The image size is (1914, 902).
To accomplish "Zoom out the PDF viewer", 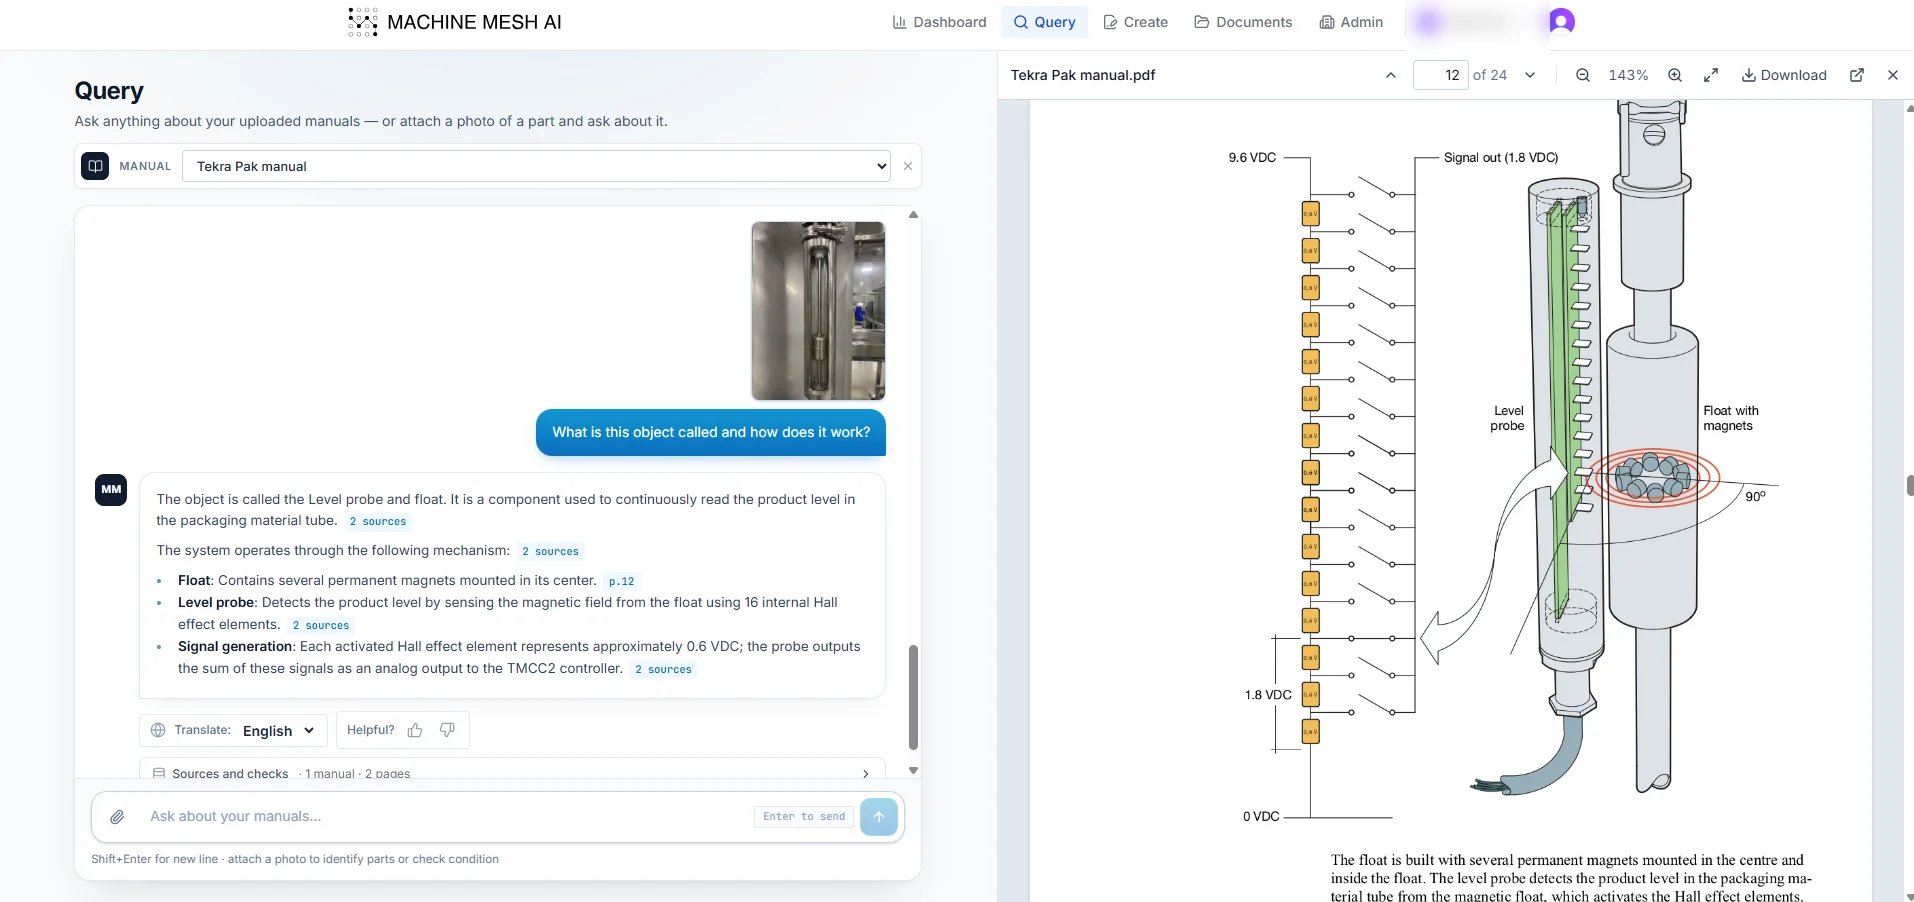I will coord(1583,75).
